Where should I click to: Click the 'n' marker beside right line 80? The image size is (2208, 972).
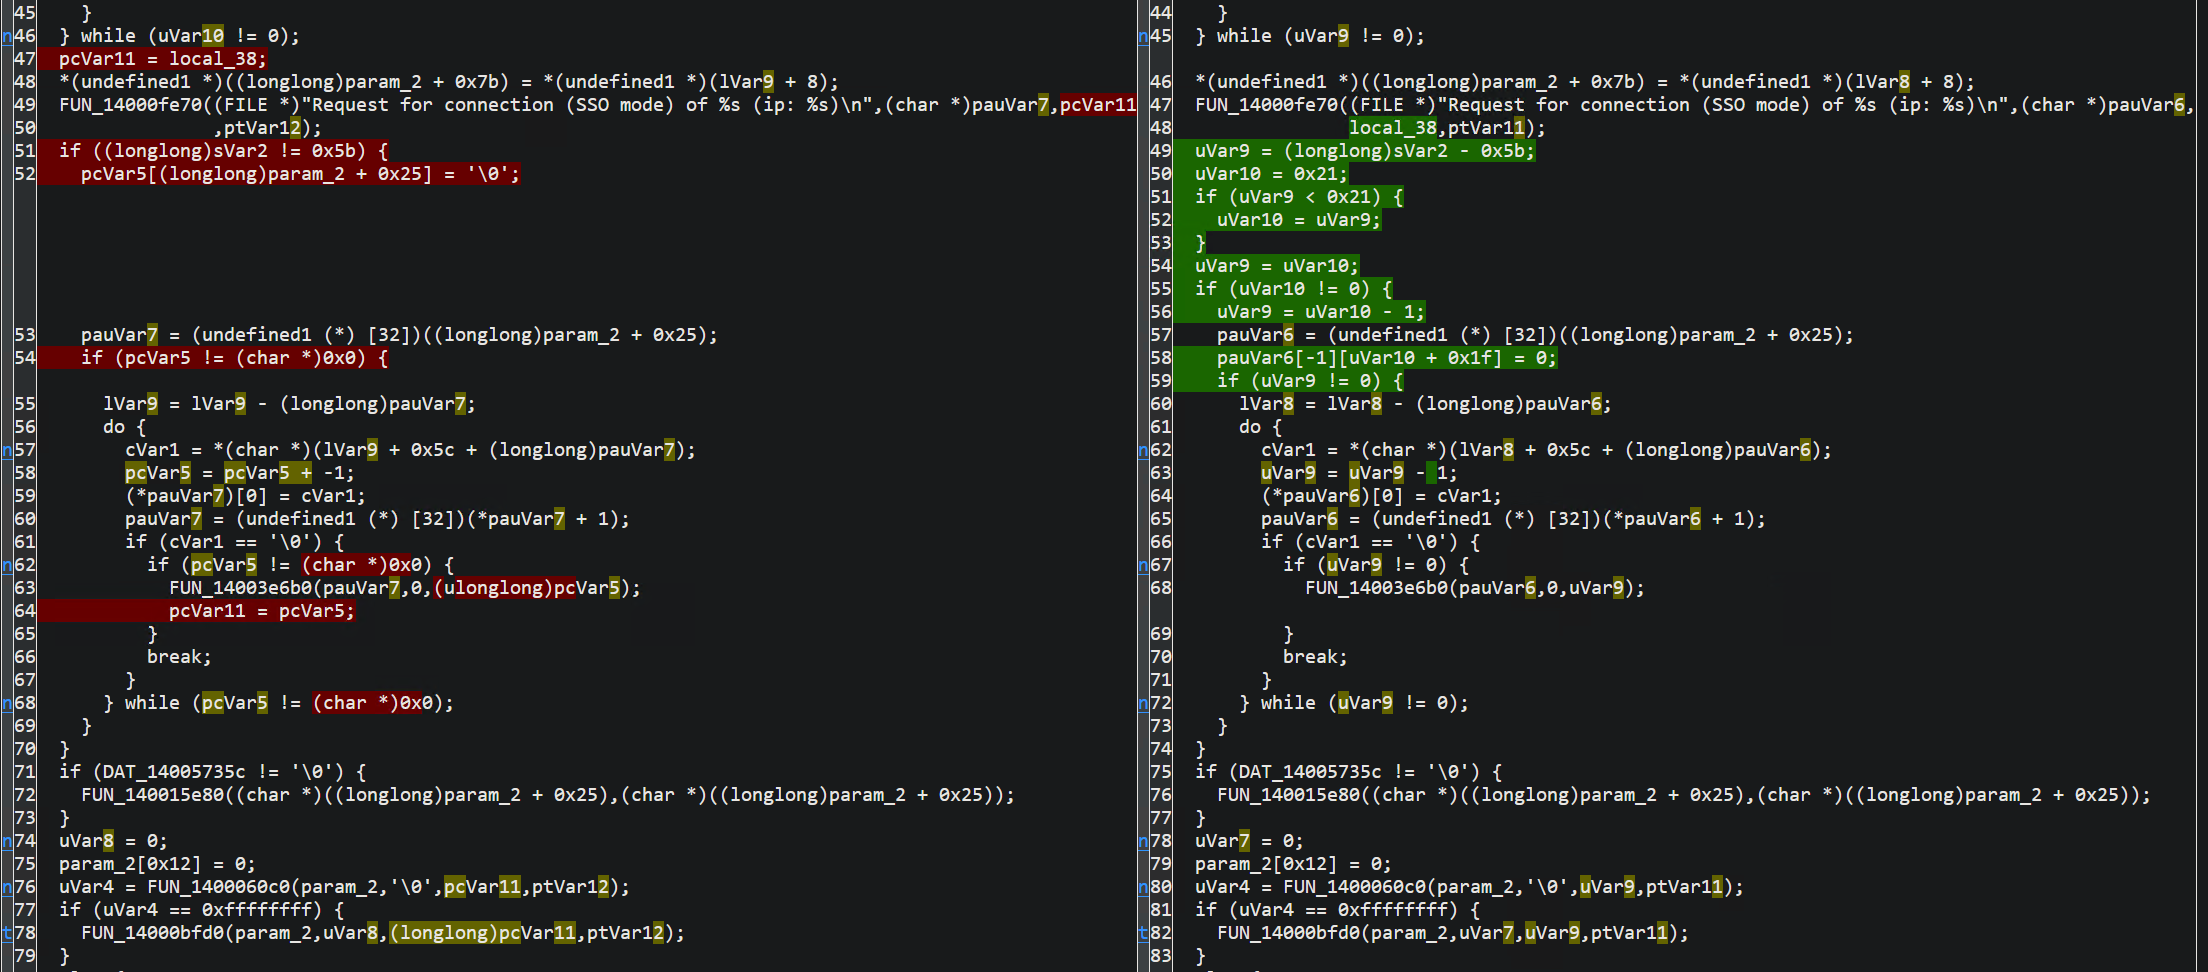click(x=1143, y=887)
